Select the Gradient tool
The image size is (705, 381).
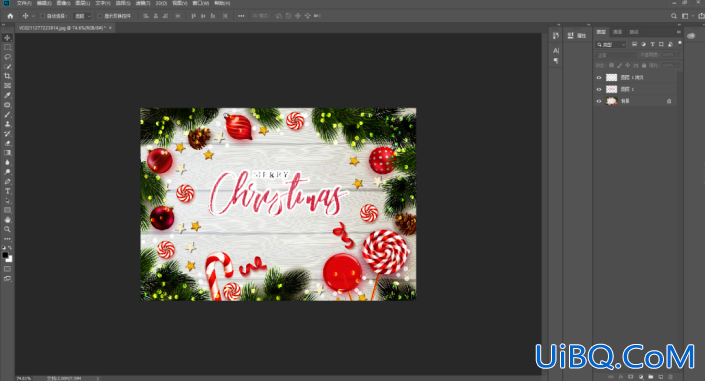point(7,153)
